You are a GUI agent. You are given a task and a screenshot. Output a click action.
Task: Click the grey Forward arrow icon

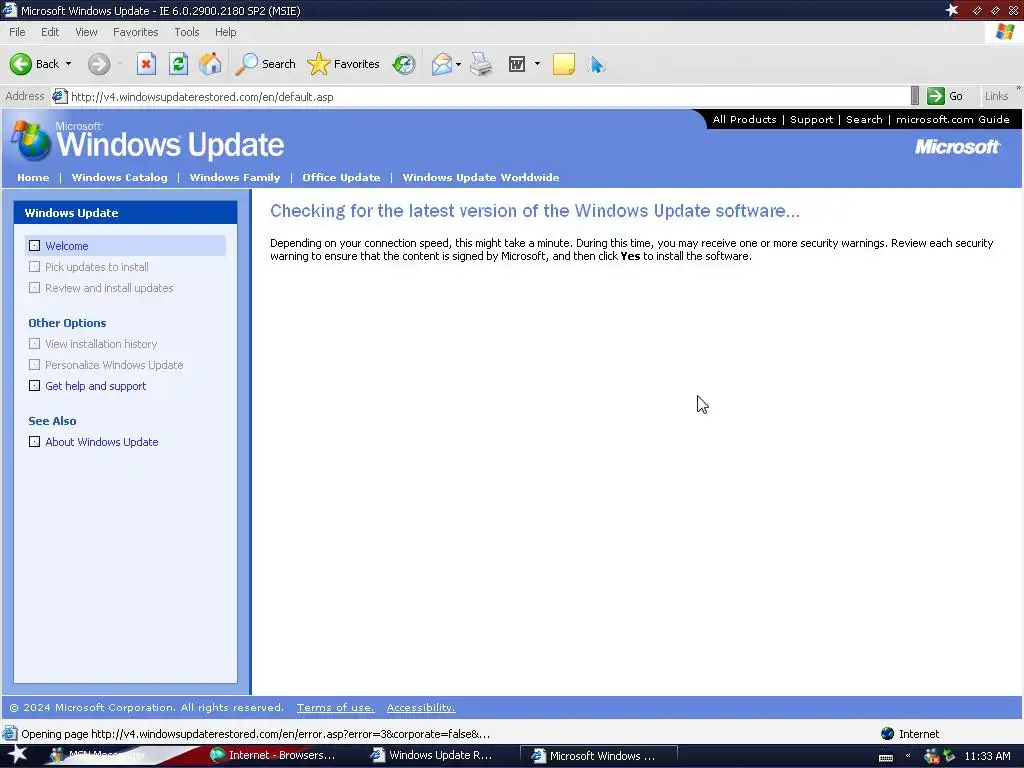99,64
